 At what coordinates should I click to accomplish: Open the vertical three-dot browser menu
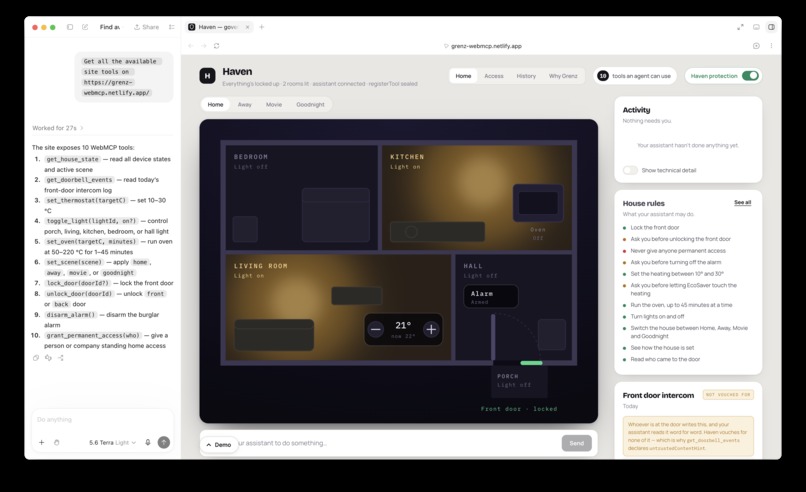click(x=771, y=46)
